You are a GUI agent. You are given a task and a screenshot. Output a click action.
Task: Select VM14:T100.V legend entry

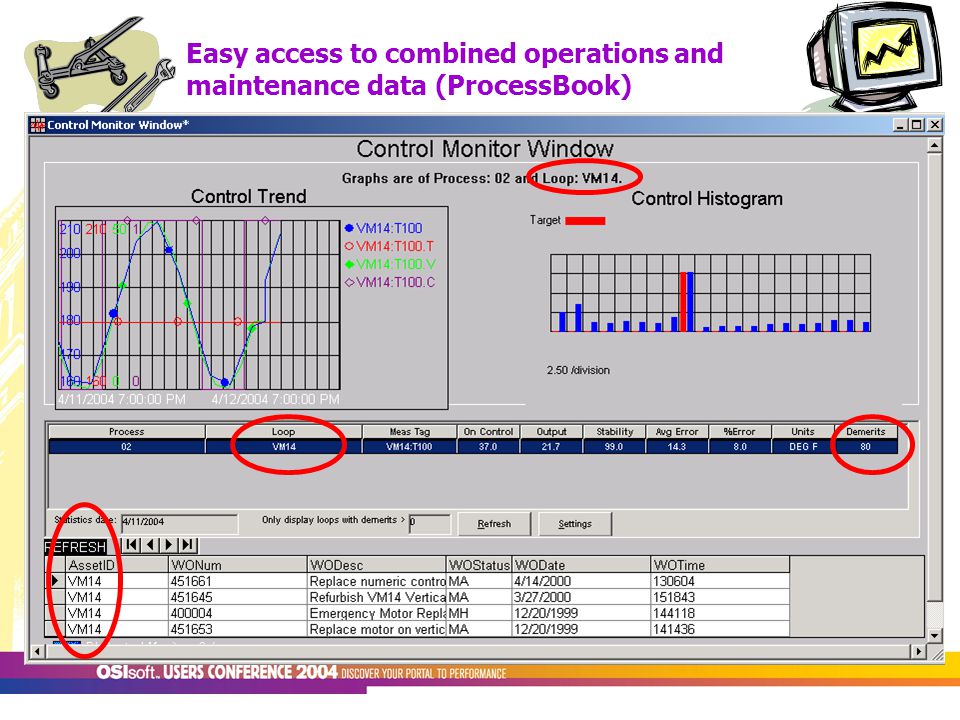point(391,264)
